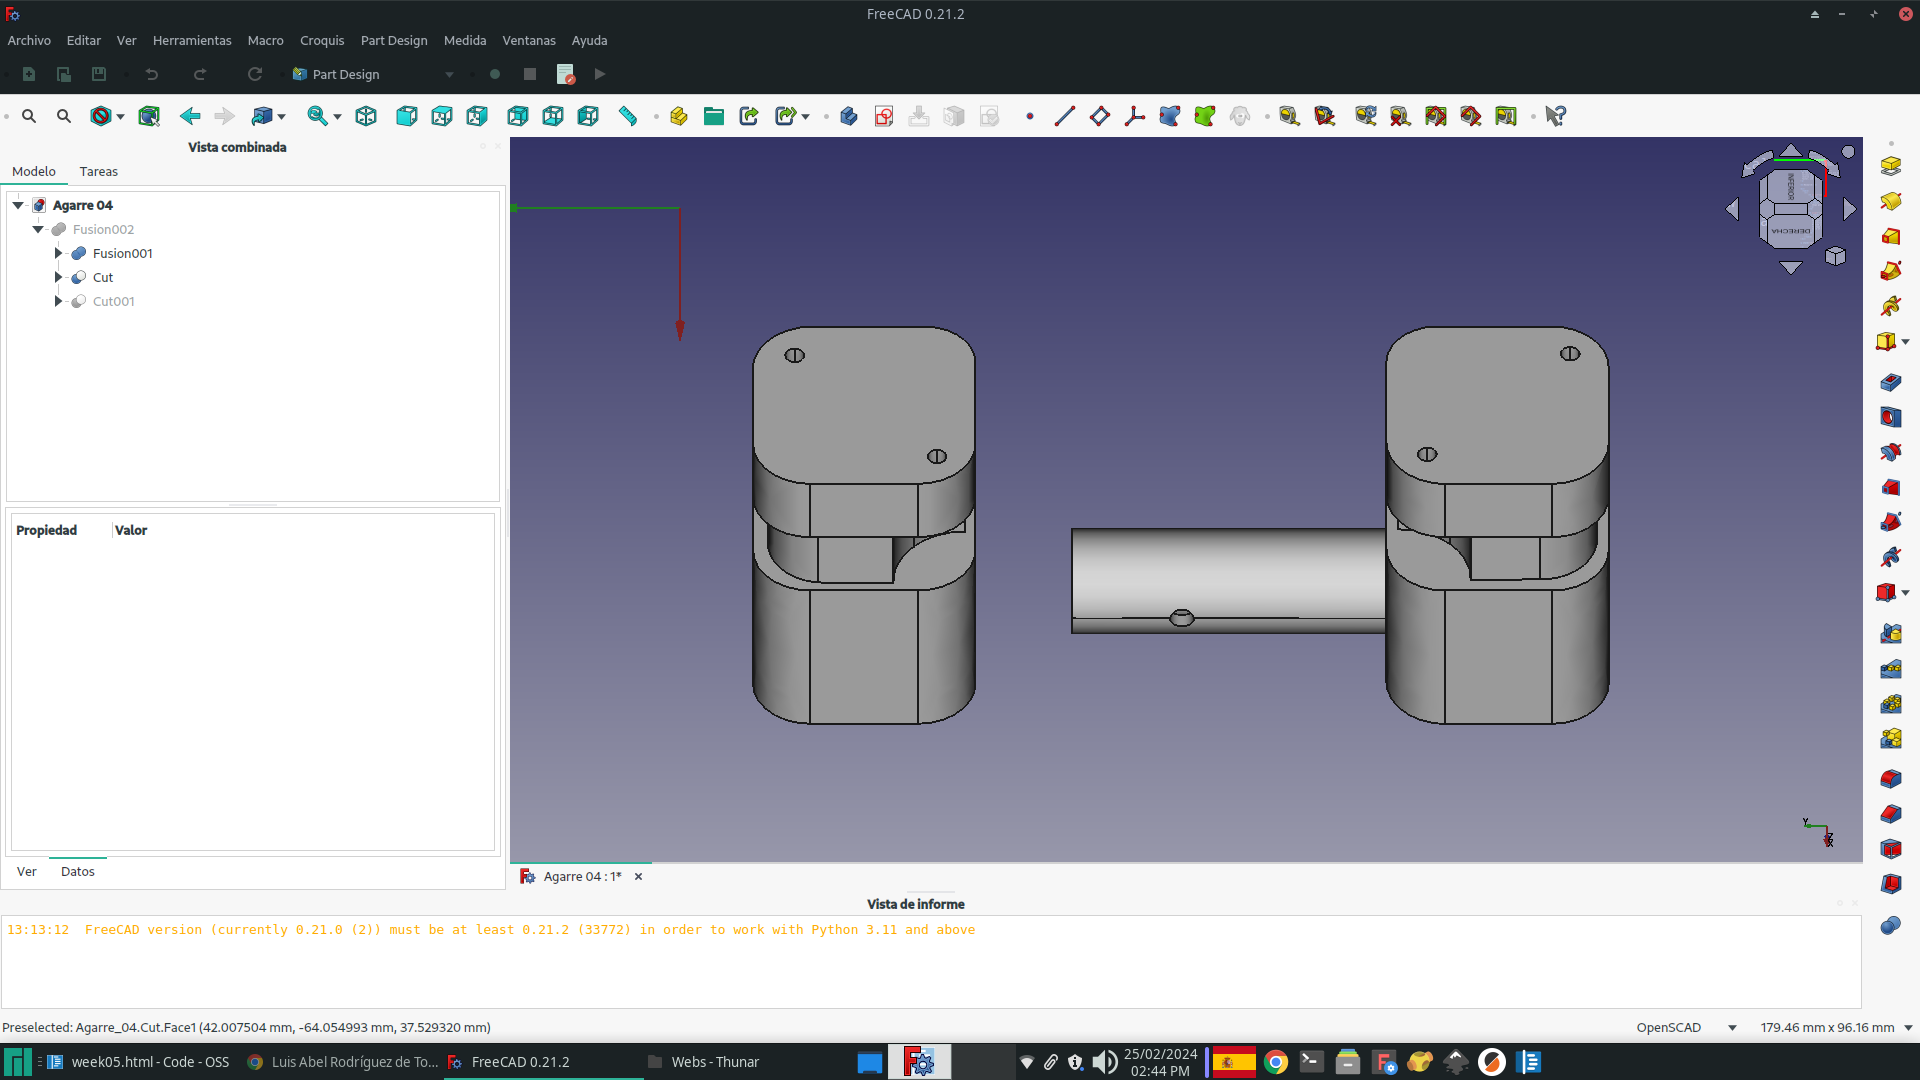Click the Fit All view icon
This screenshot has height=1080, width=1920.
[x=29, y=116]
